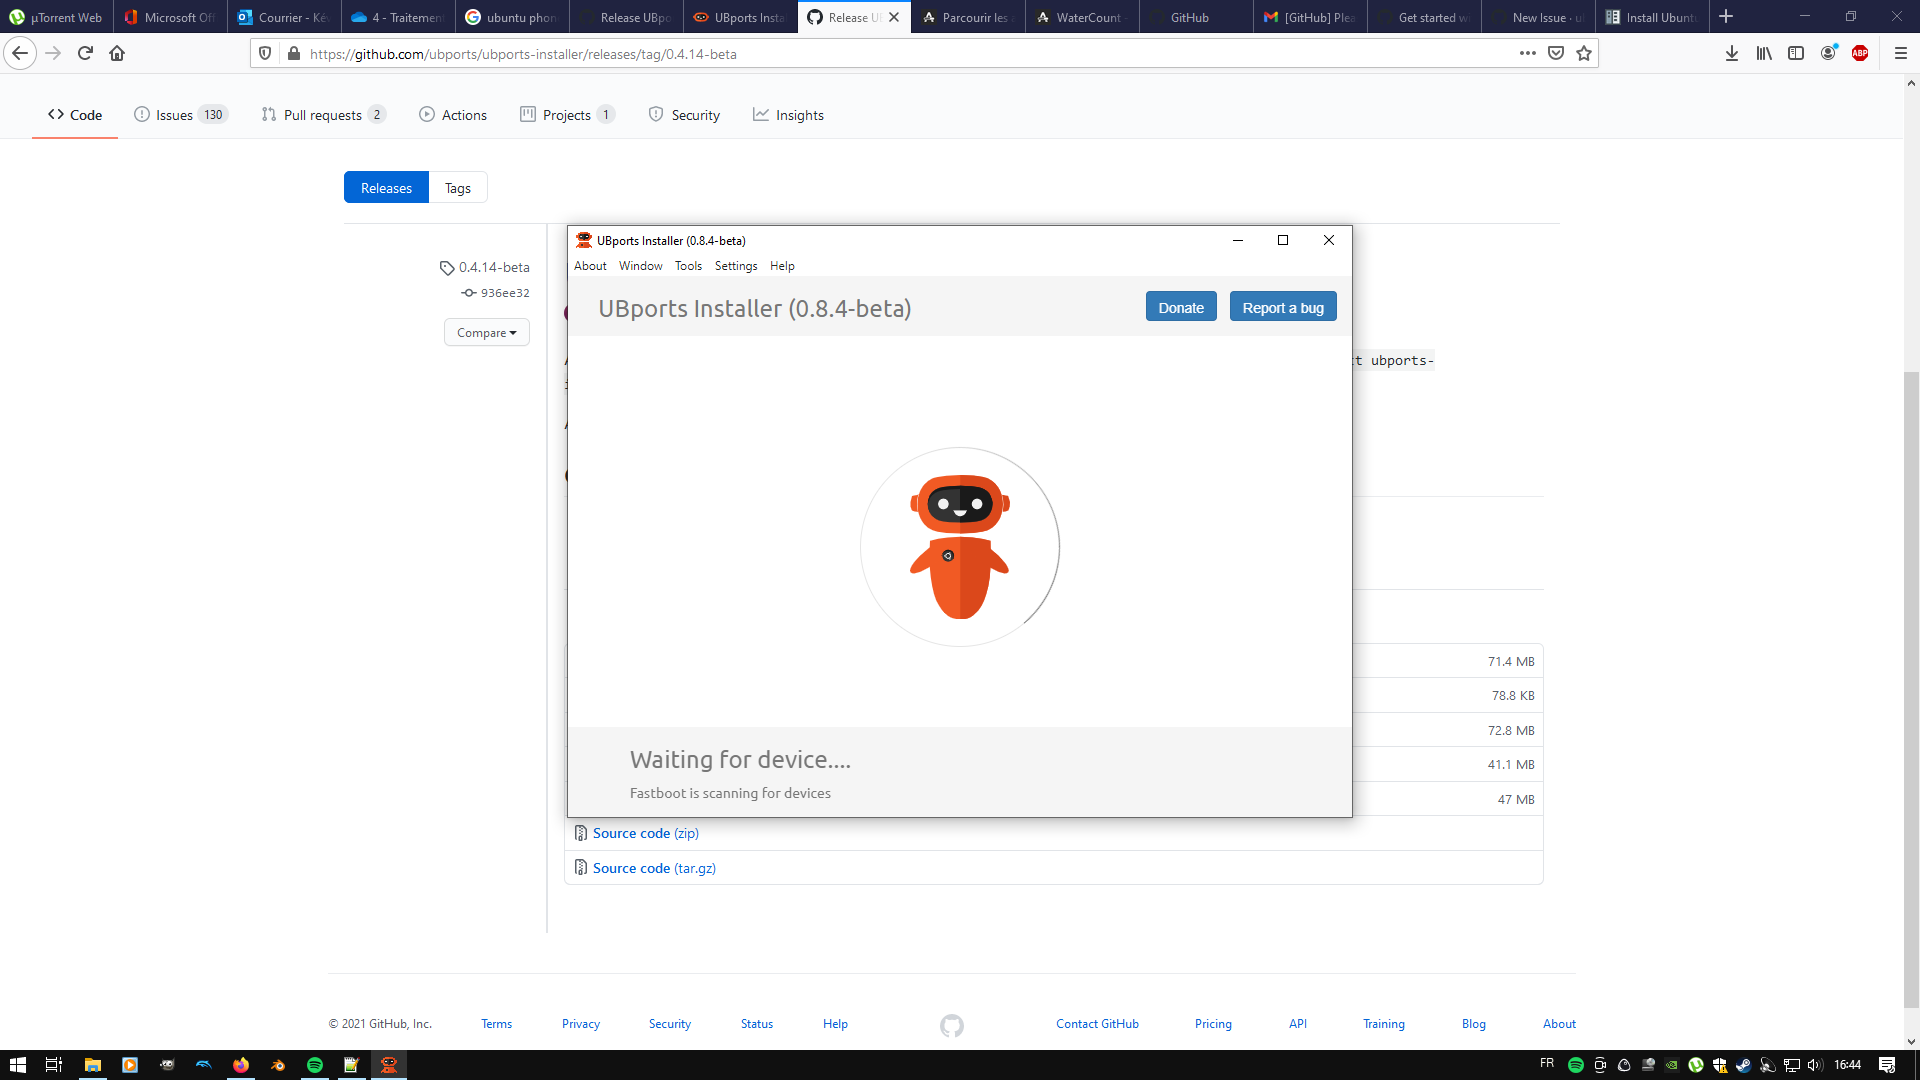Open the Firefox overflow menu (three dots)
Image resolution: width=1920 pixels, height=1080 pixels.
1527,53
